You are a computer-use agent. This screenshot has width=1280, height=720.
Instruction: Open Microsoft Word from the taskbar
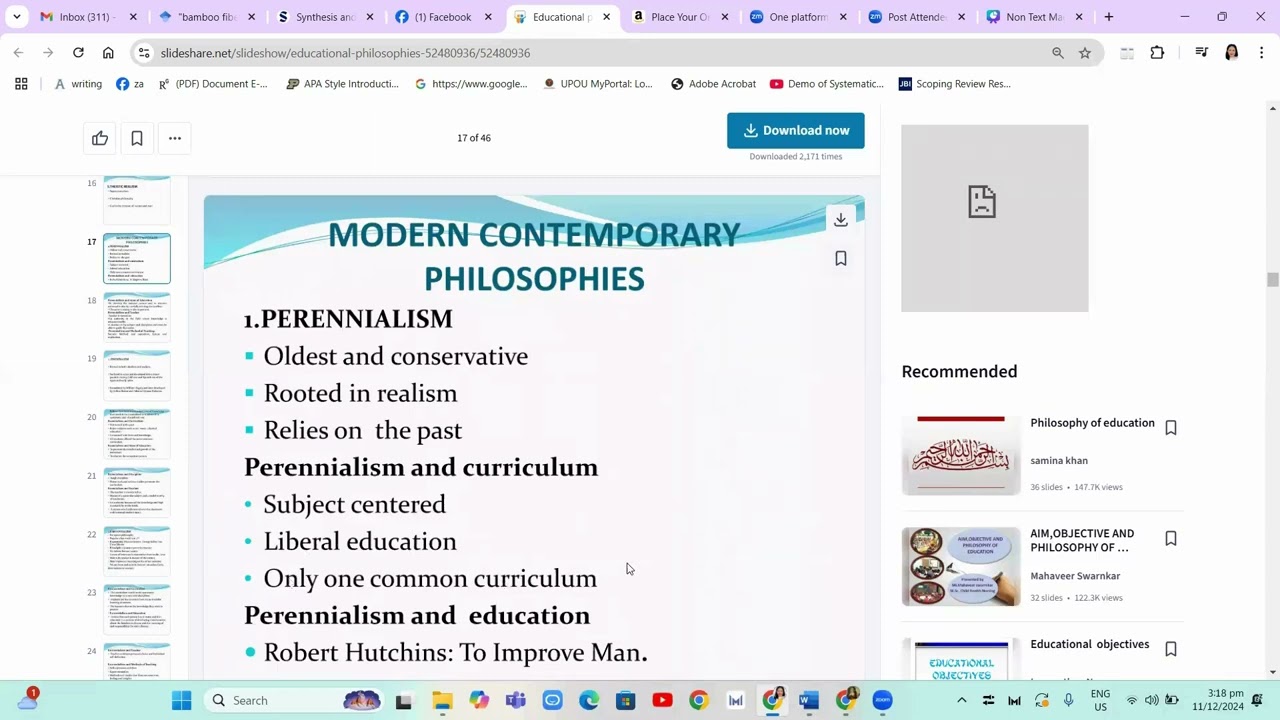[x=809, y=700]
